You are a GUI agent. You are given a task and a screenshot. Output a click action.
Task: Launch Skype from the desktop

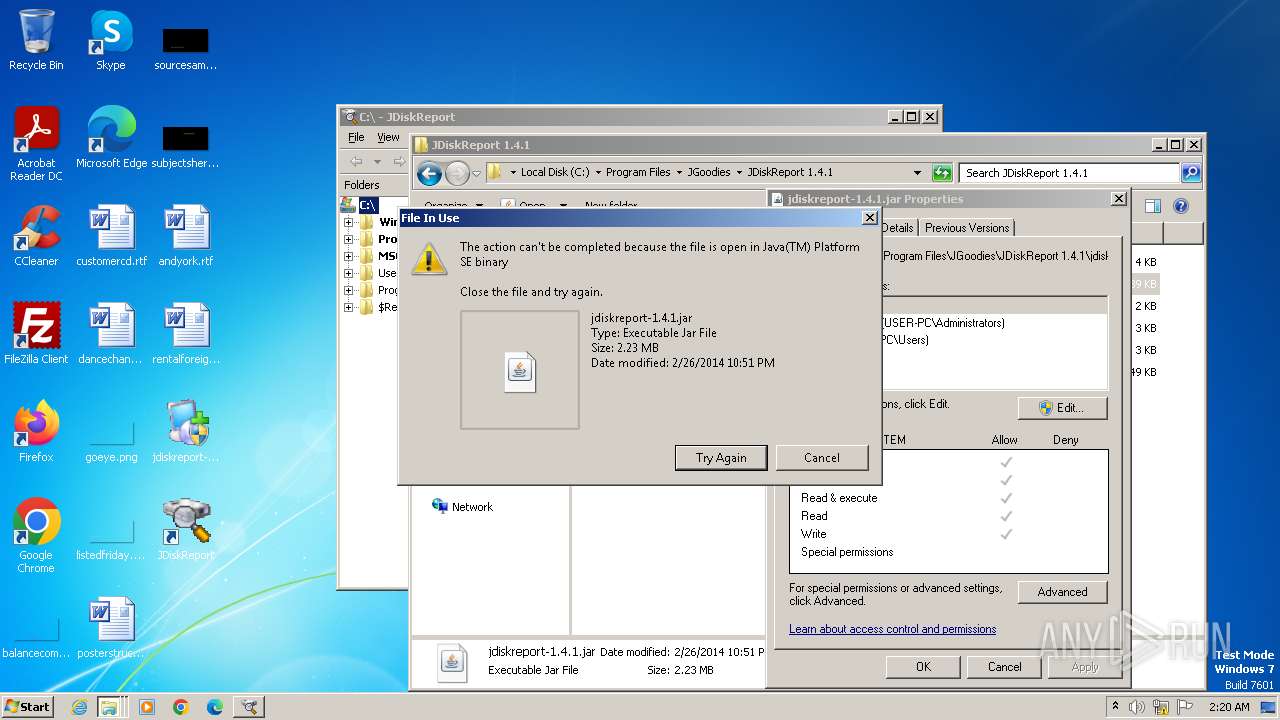pos(110,40)
